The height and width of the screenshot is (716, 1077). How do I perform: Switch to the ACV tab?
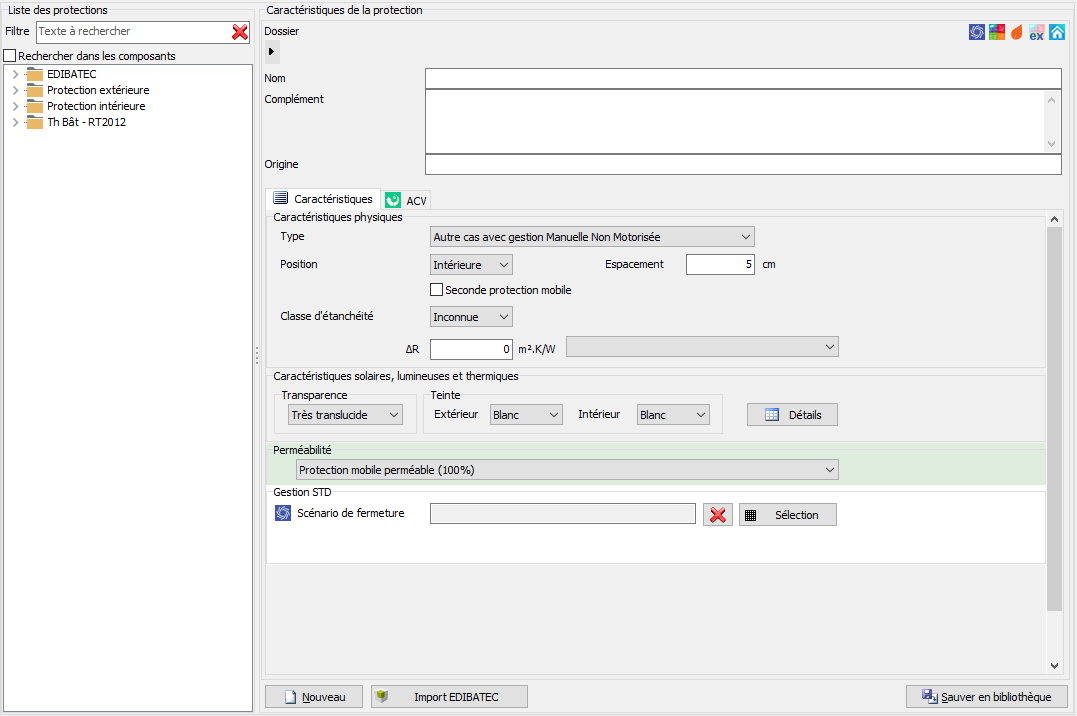click(406, 200)
